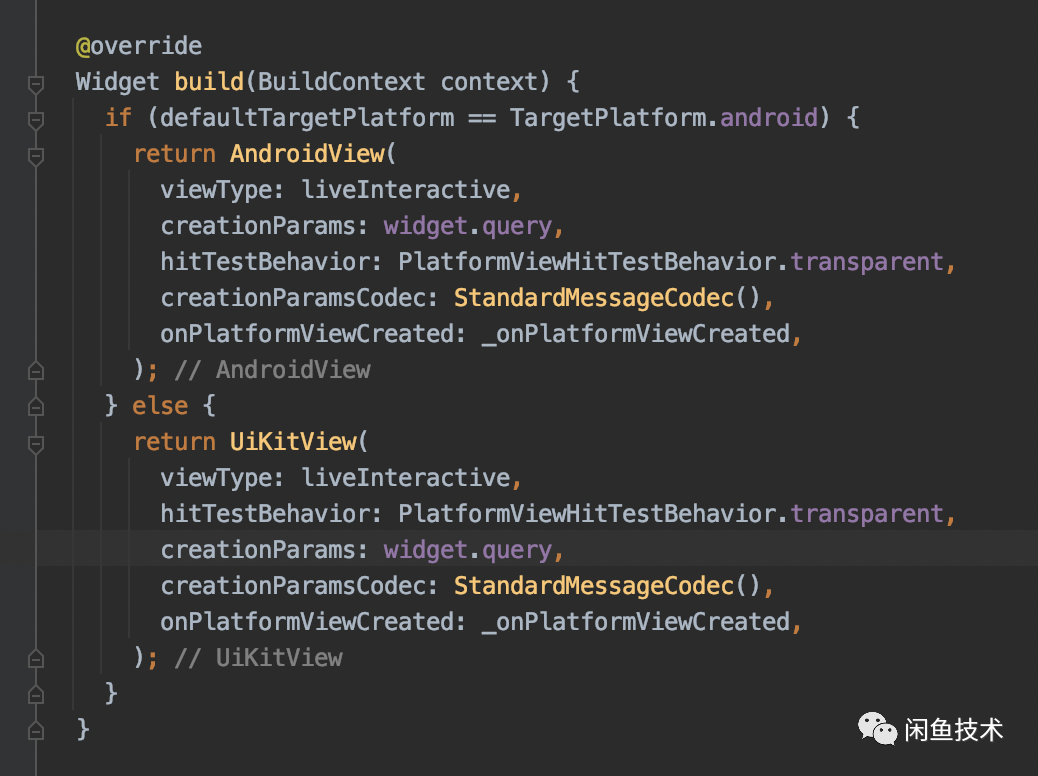The image size is (1038, 776).
Task: Collapse the build method using its gutter fold marker
Action: pyautogui.click(x=36, y=83)
